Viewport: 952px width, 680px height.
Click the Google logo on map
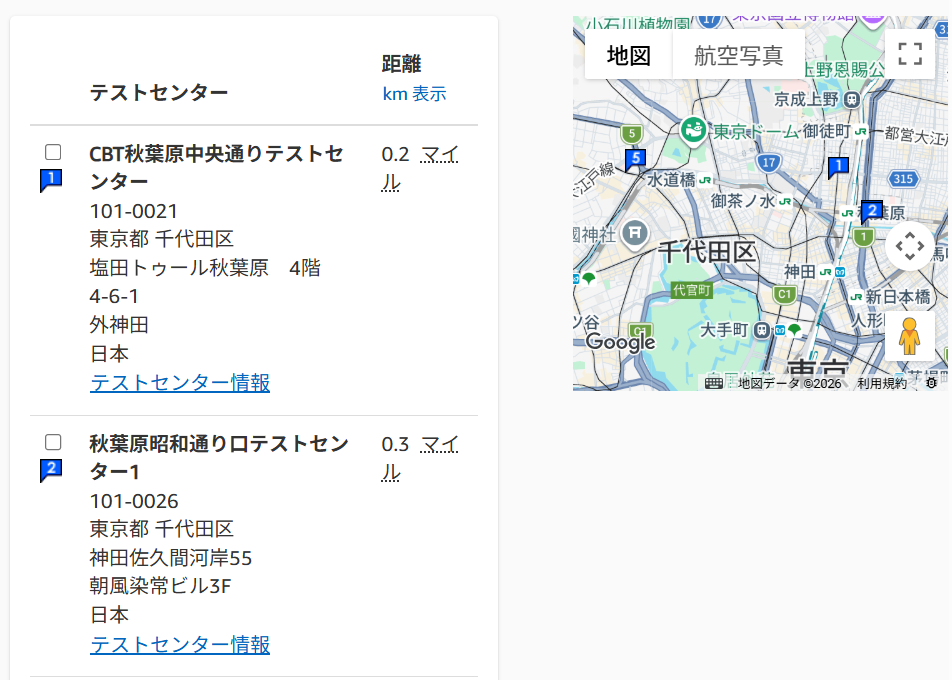(620, 342)
